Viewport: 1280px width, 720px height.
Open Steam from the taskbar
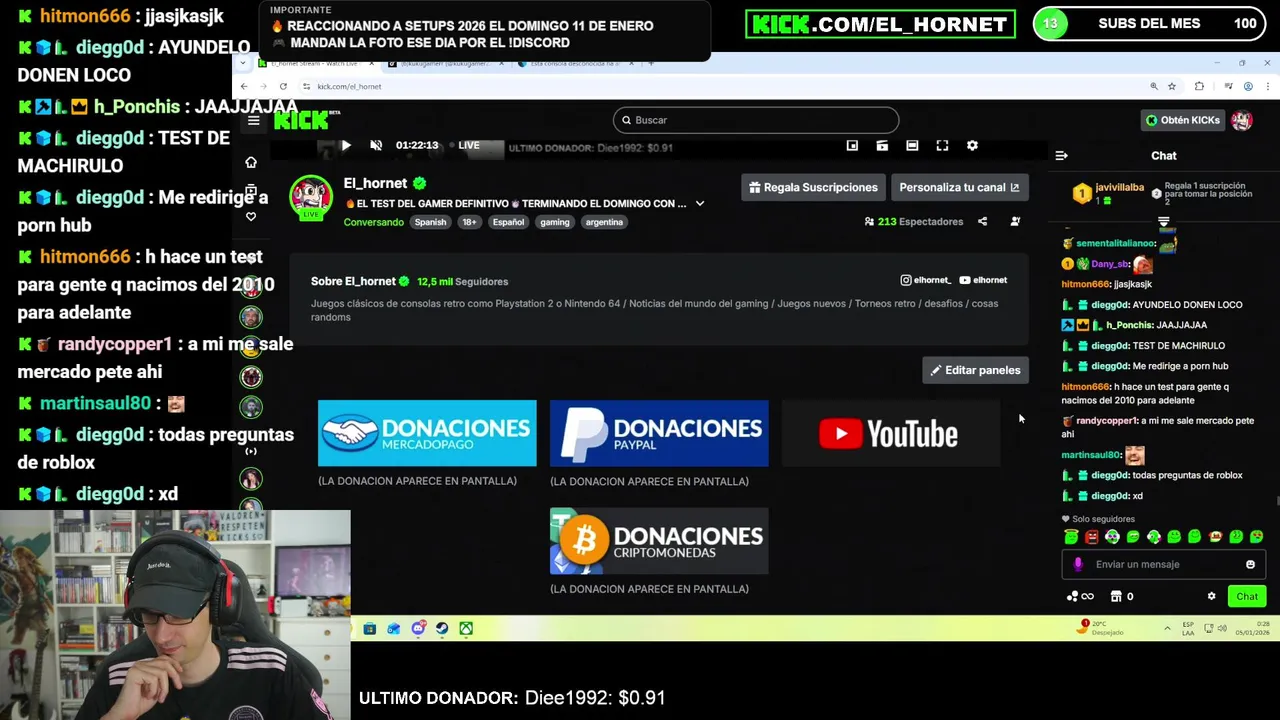click(x=442, y=628)
